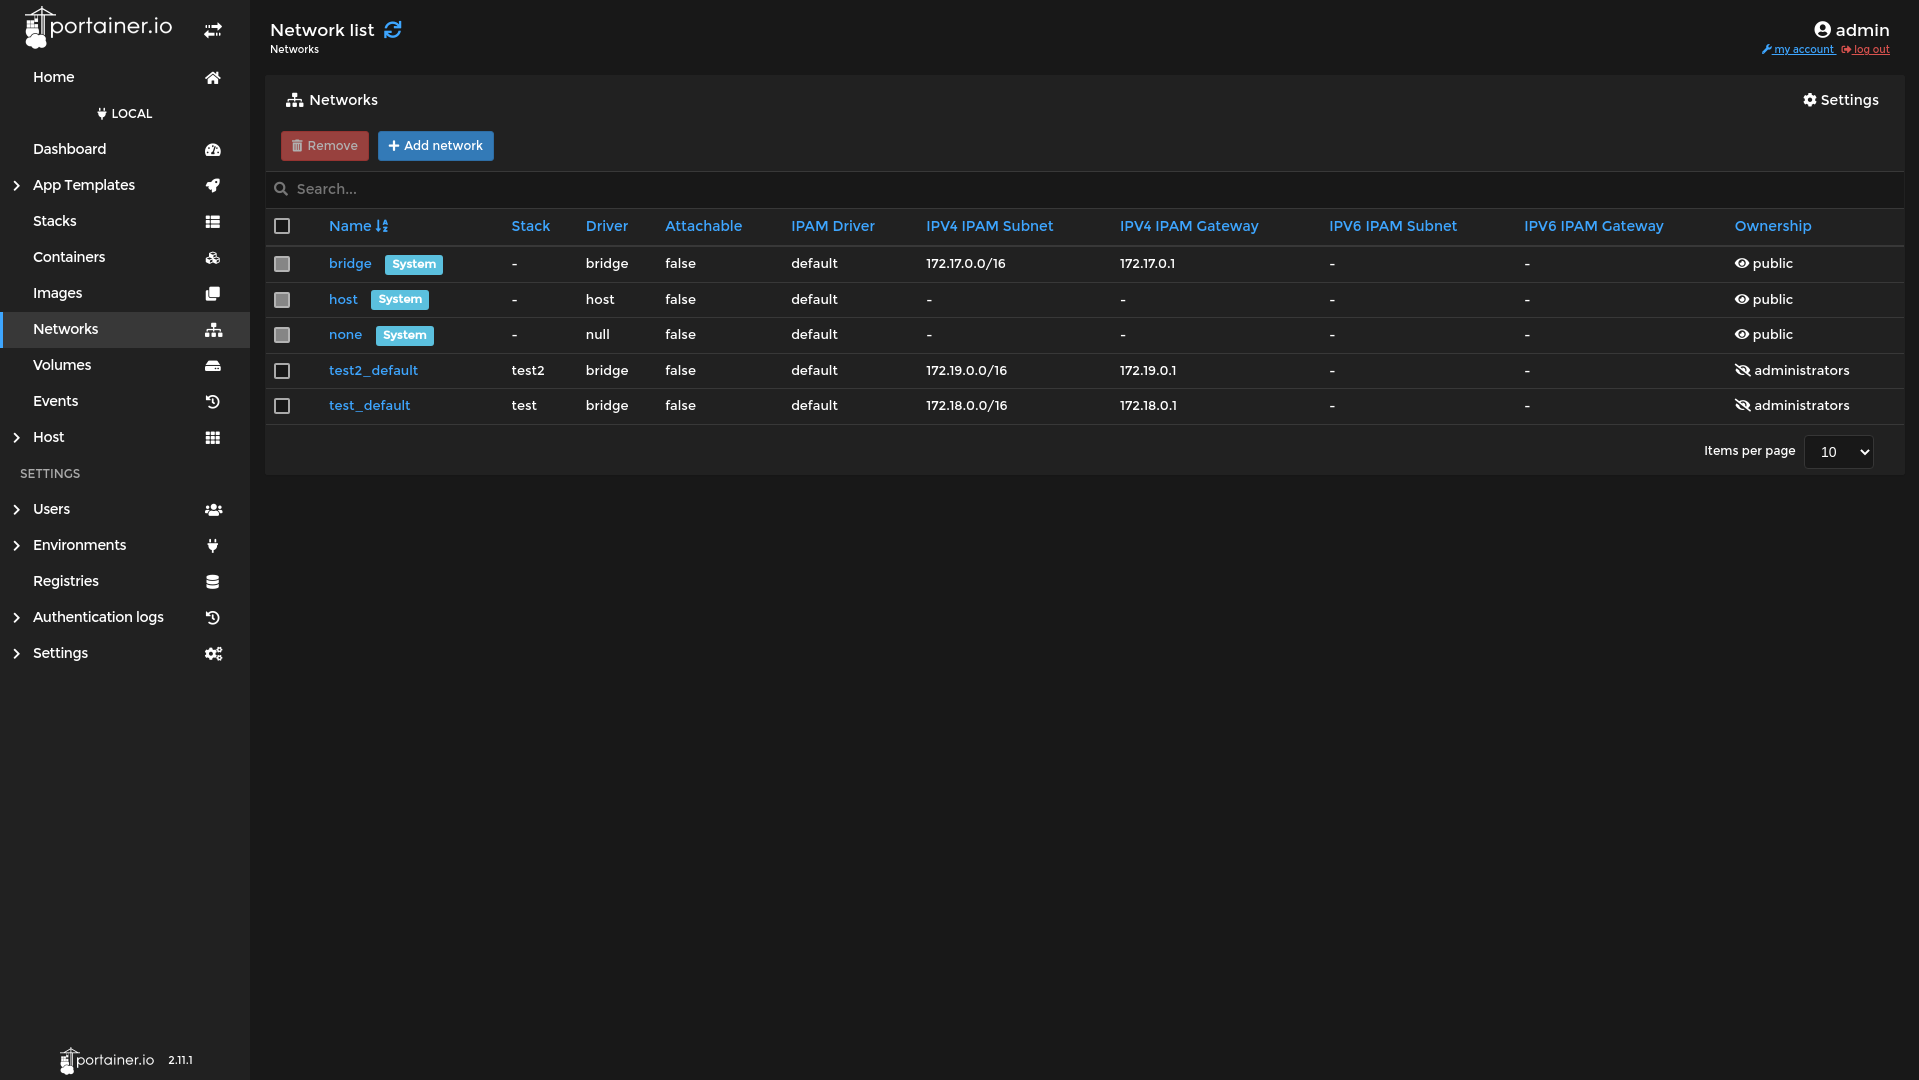The width and height of the screenshot is (1919, 1080).
Task: Click the Stacks list icon
Action: click(x=213, y=222)
